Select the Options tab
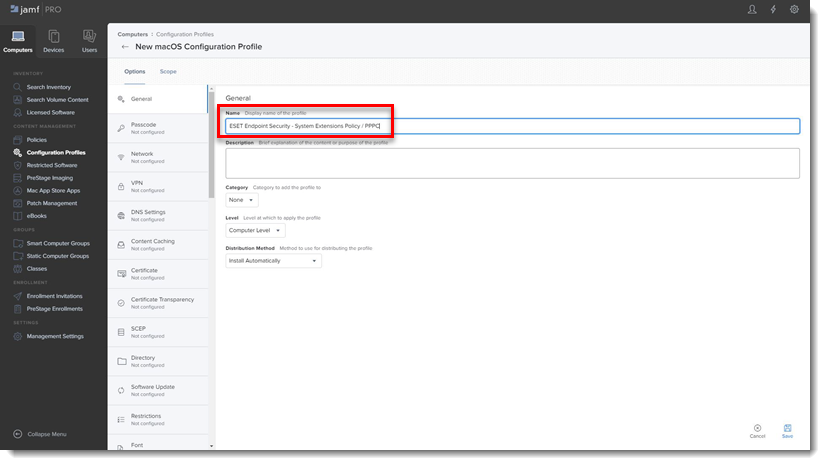This screenshot has height=459, width=819. click(135, 72)
